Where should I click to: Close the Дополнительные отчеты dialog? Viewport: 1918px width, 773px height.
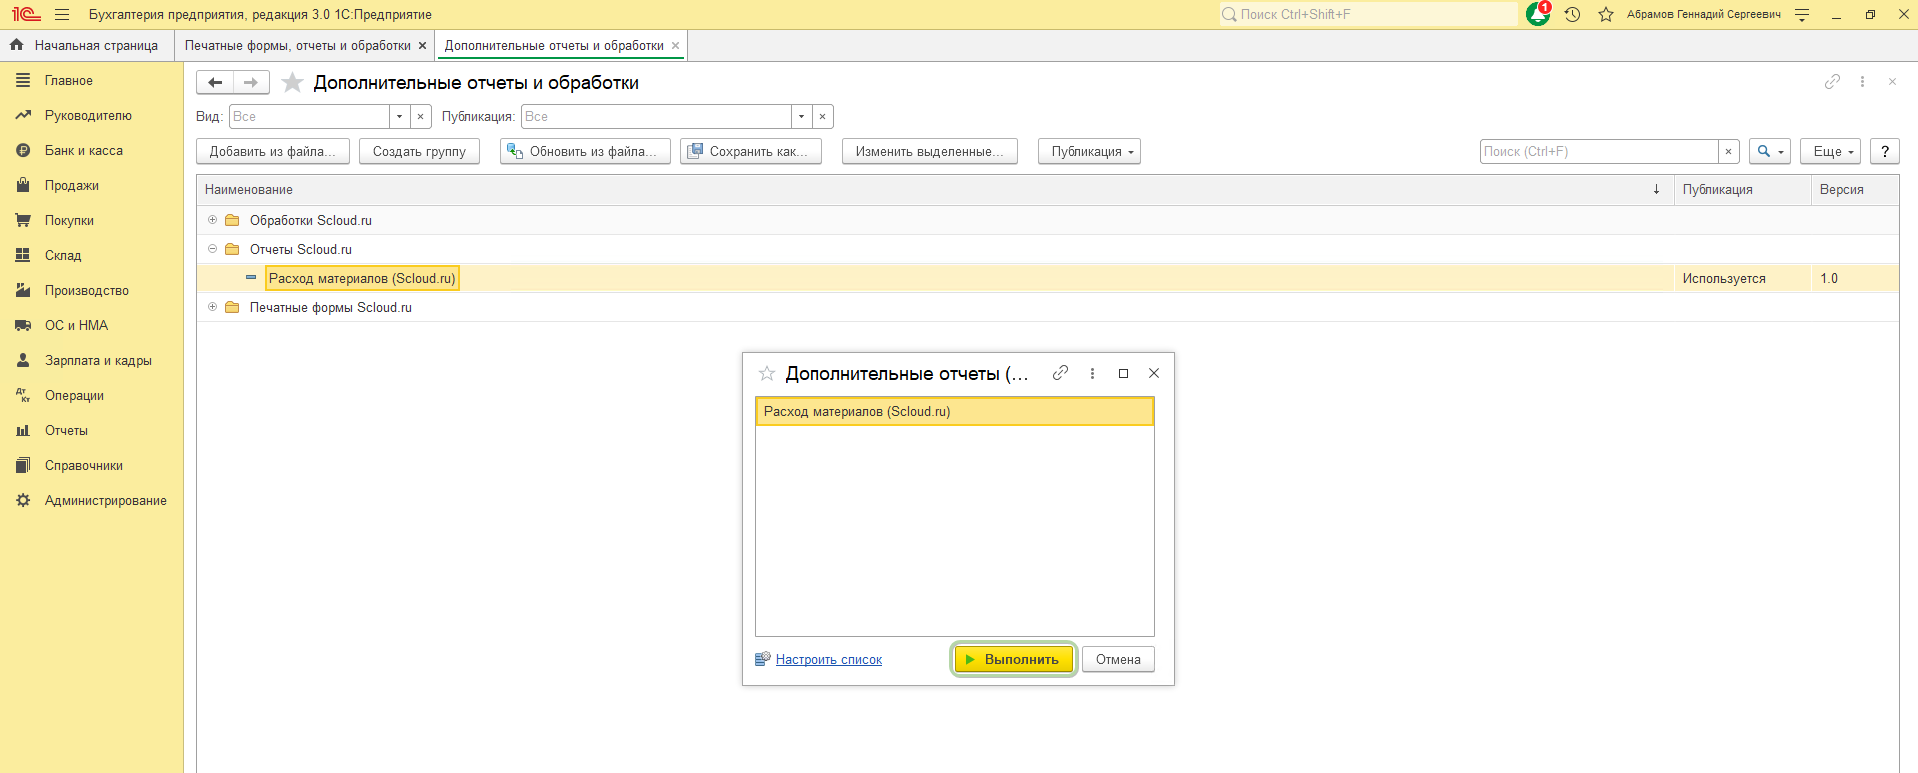(1154, 373)
